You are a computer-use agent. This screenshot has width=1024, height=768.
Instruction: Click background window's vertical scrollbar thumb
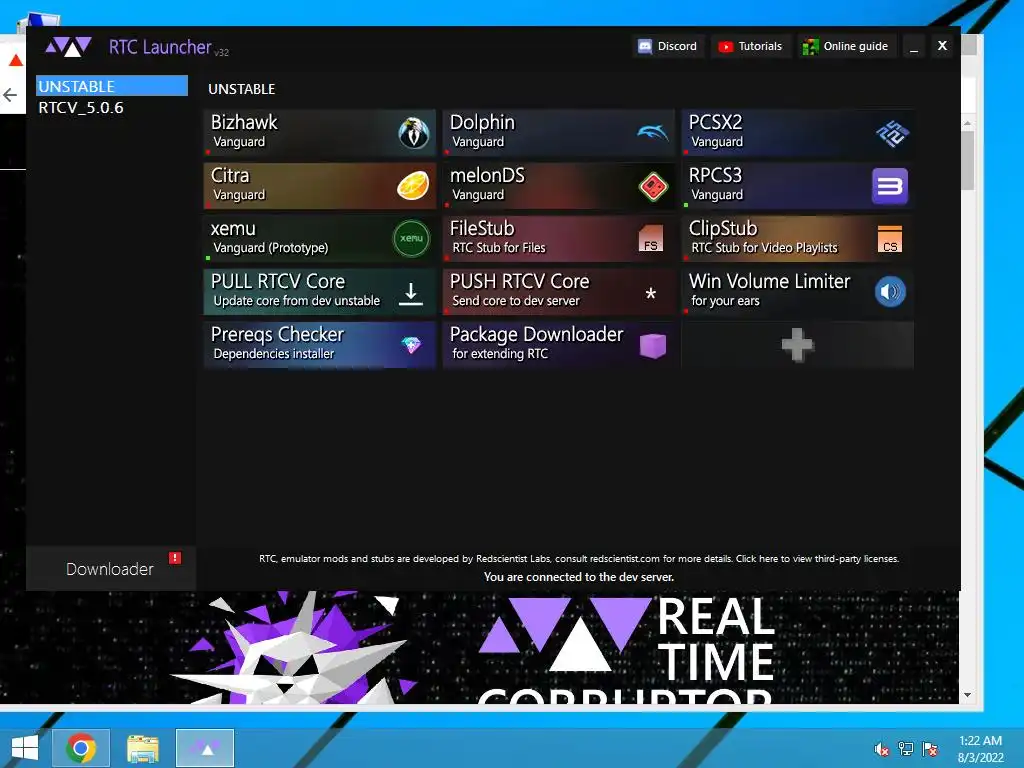[x=967, y=161]
